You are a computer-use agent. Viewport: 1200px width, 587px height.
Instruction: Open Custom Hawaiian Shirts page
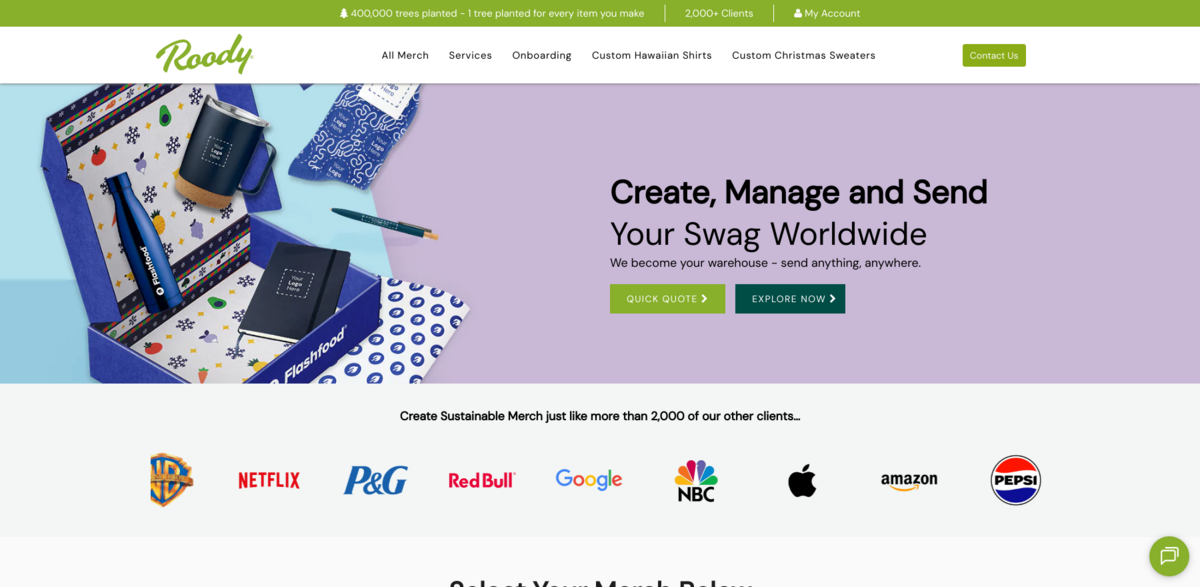[x=652, y=55]
